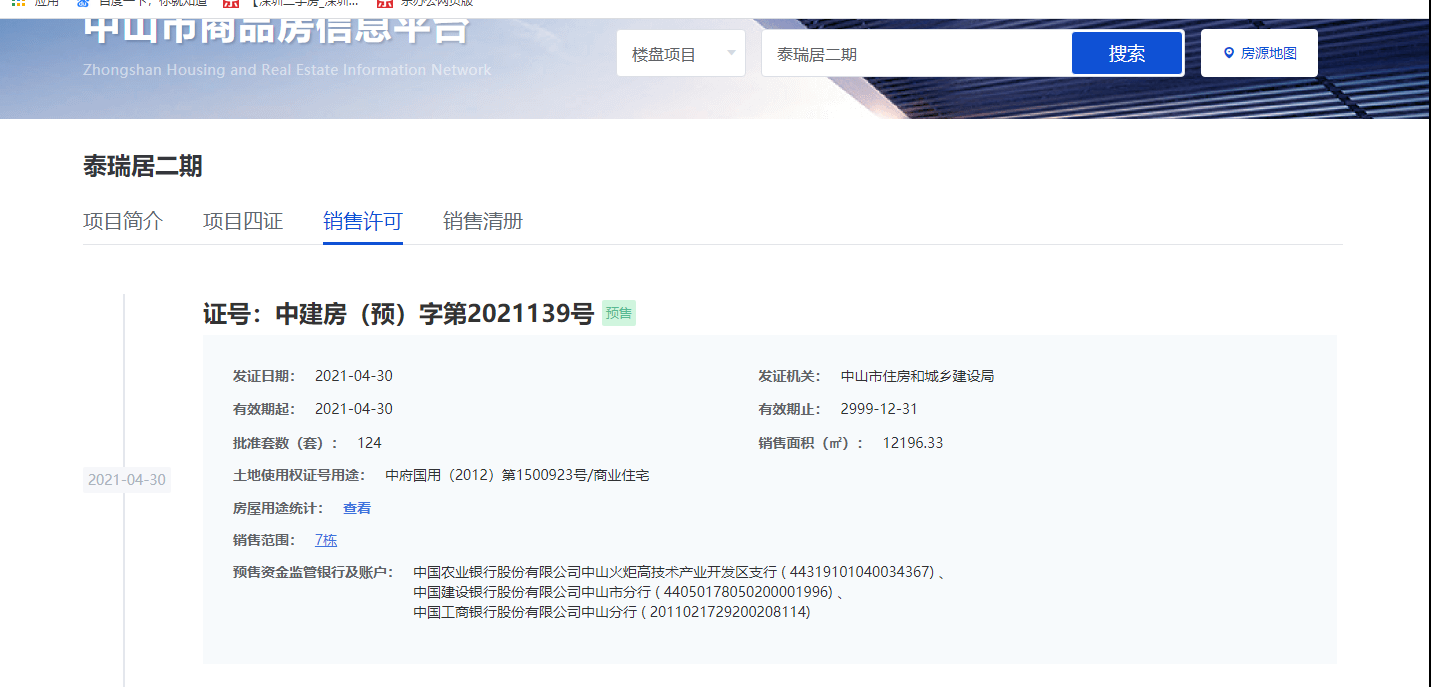Click the 预售资金监管银行及账户 label
Viewport: 1433px width, 687px height.
[x=313, y=572]
